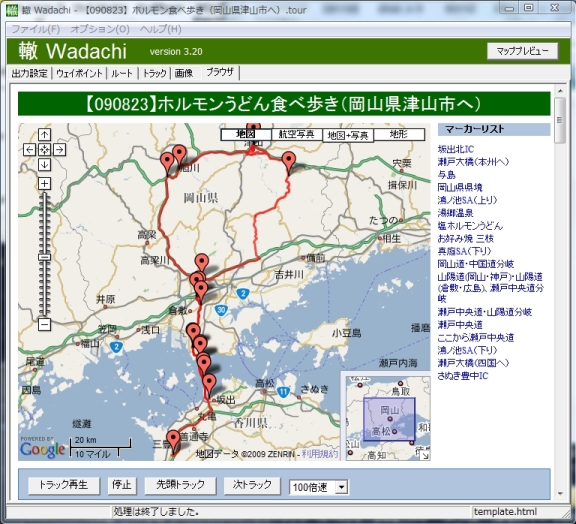
Task: Pan the map down with arrow
Action: point(44,165)
